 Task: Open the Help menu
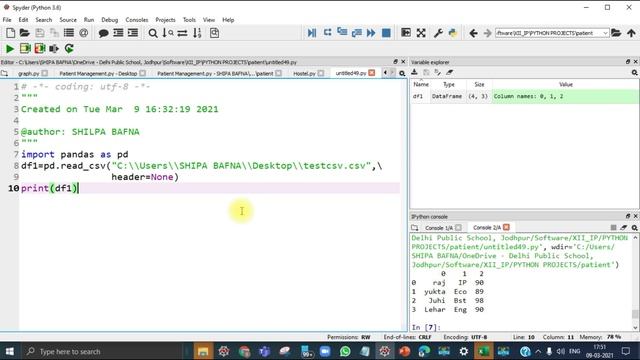click(228, 20)
